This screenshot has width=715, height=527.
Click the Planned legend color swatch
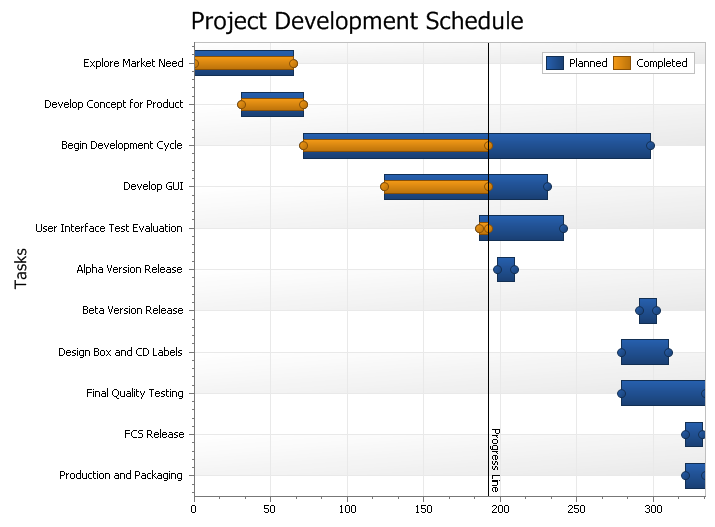pyautogui.click(x=555, y=63)
